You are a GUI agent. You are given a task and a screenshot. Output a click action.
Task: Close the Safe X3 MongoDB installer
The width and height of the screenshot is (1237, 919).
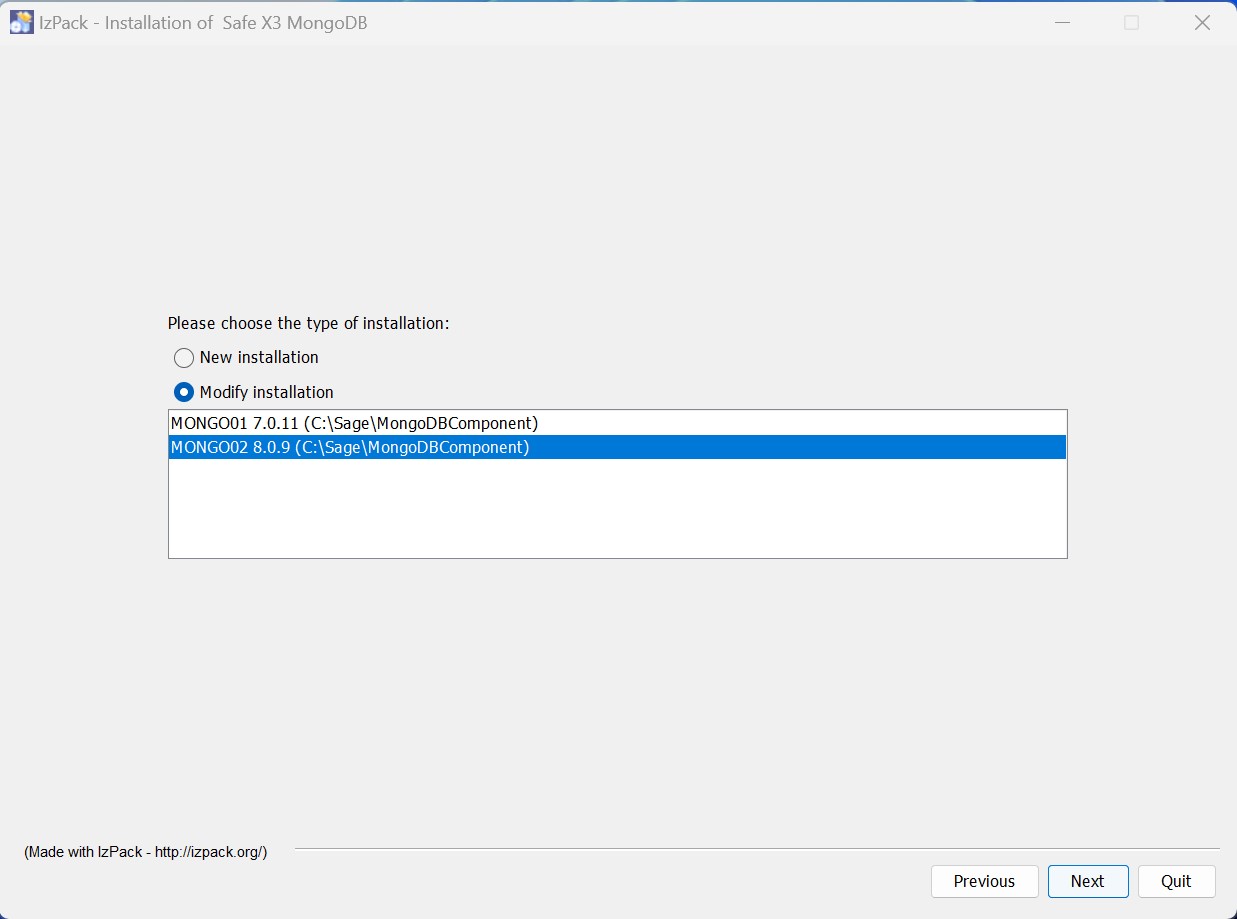[1202, 22]
